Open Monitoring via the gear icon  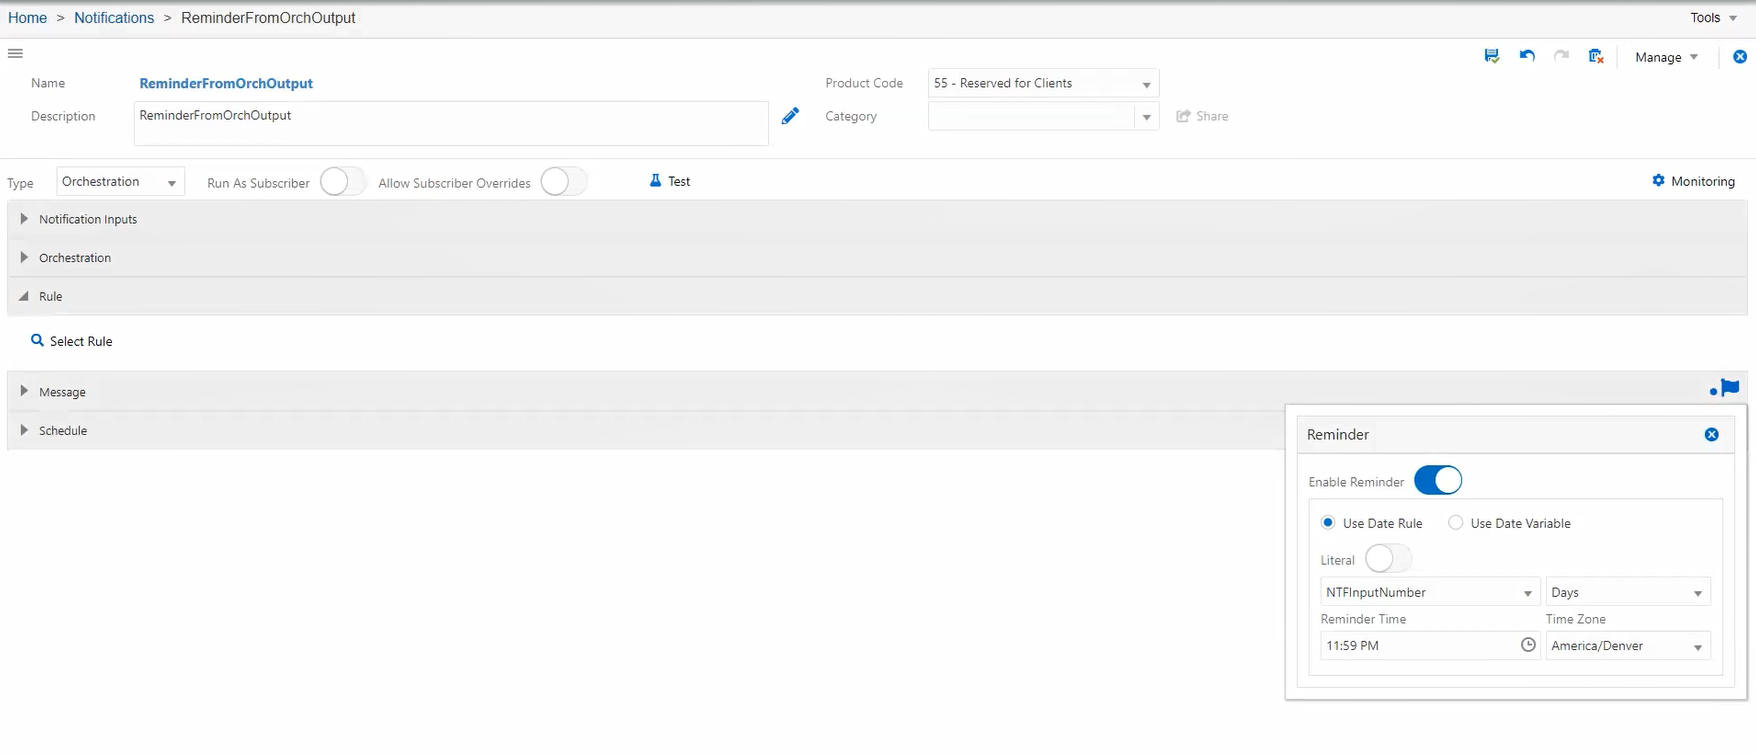coord(1659,181)
